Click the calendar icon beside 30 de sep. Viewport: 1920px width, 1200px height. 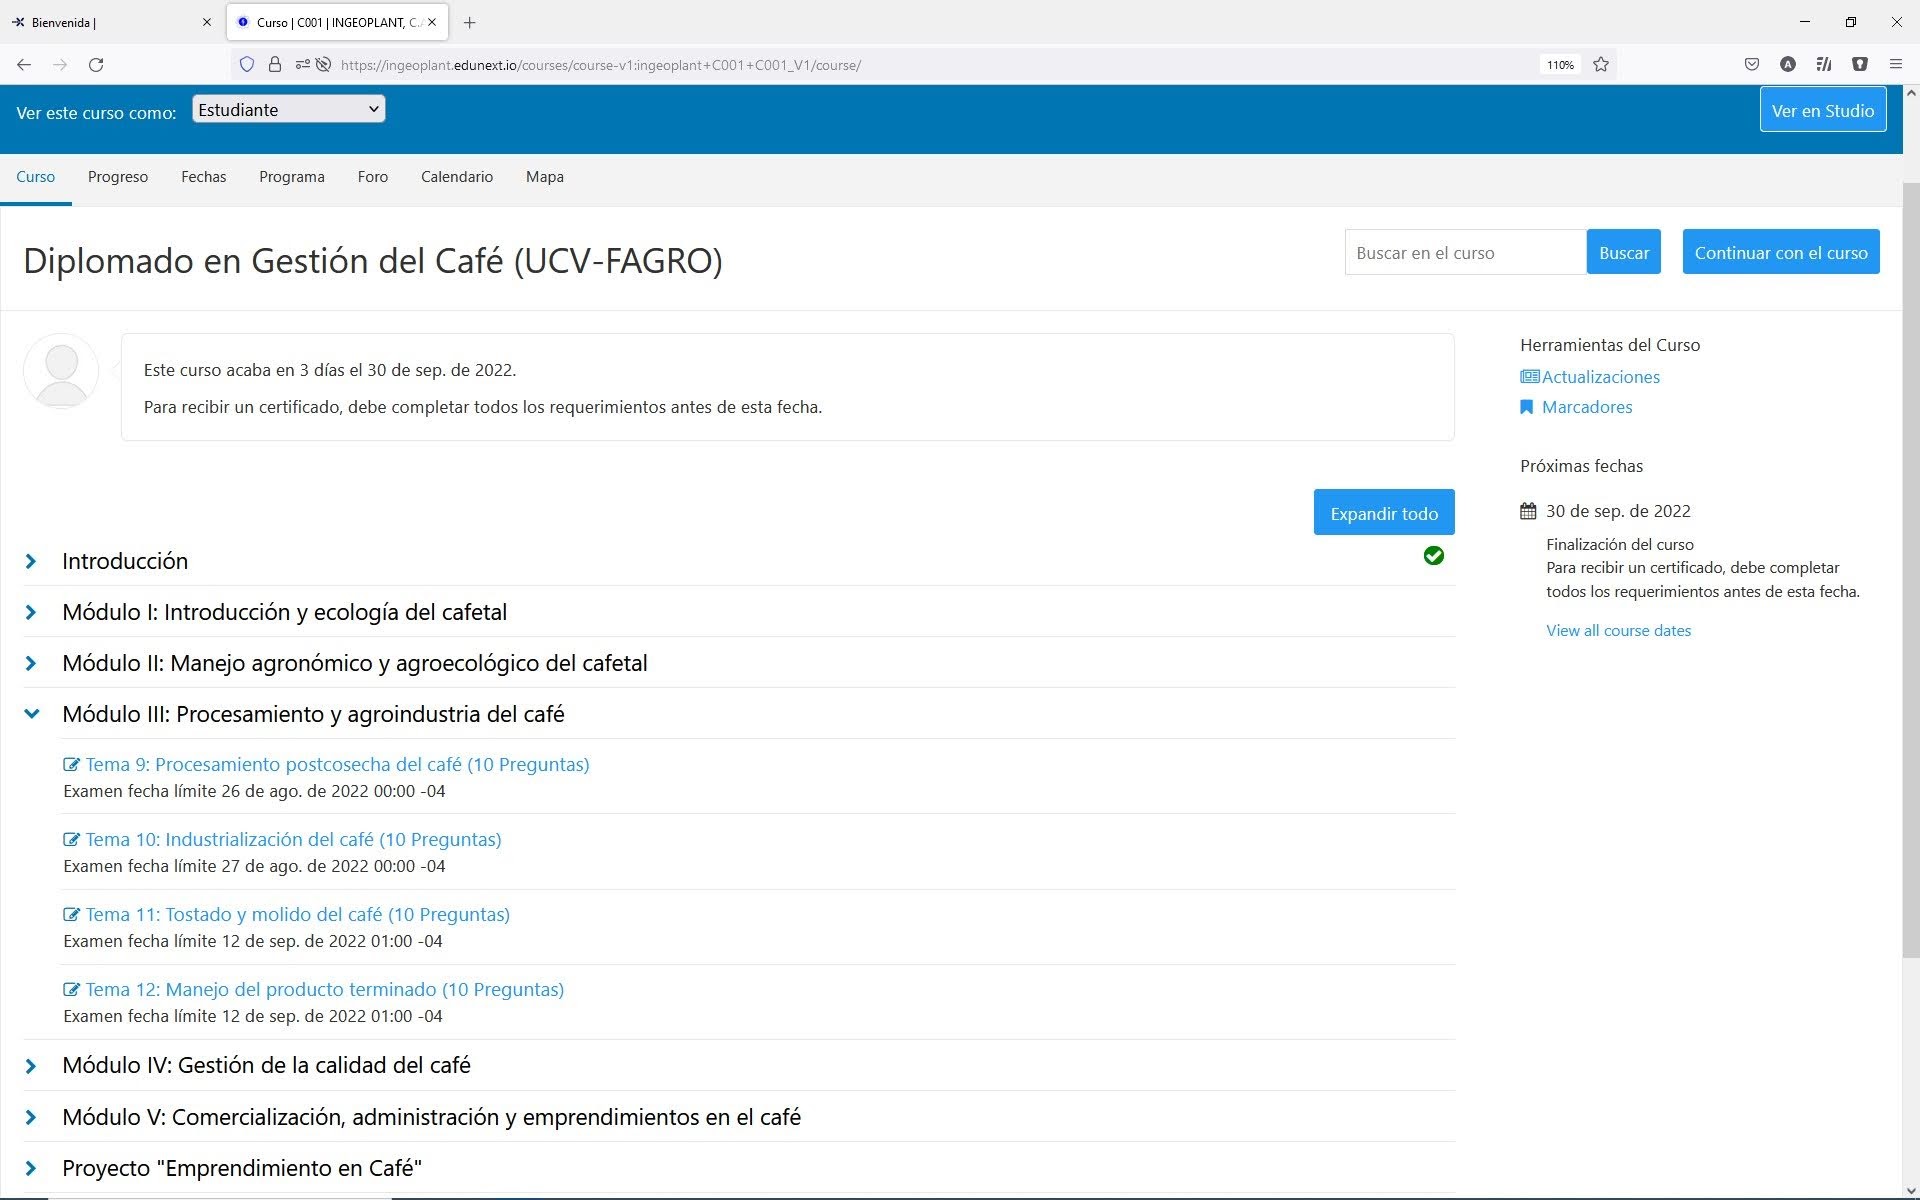point(1528,511)
